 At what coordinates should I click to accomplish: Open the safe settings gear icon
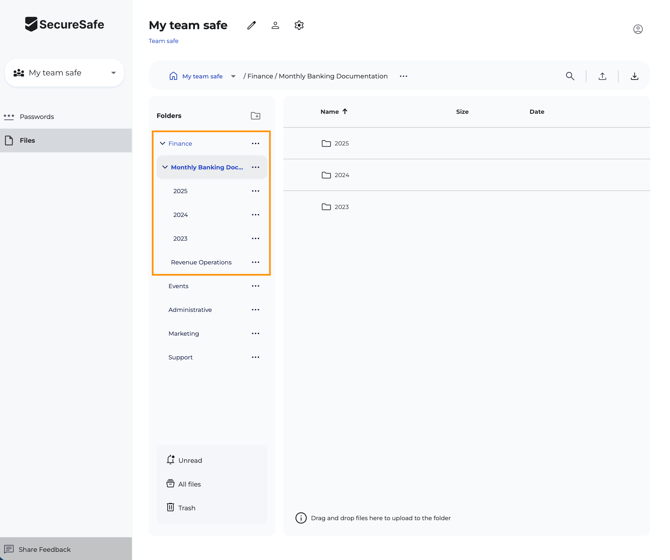299,25
